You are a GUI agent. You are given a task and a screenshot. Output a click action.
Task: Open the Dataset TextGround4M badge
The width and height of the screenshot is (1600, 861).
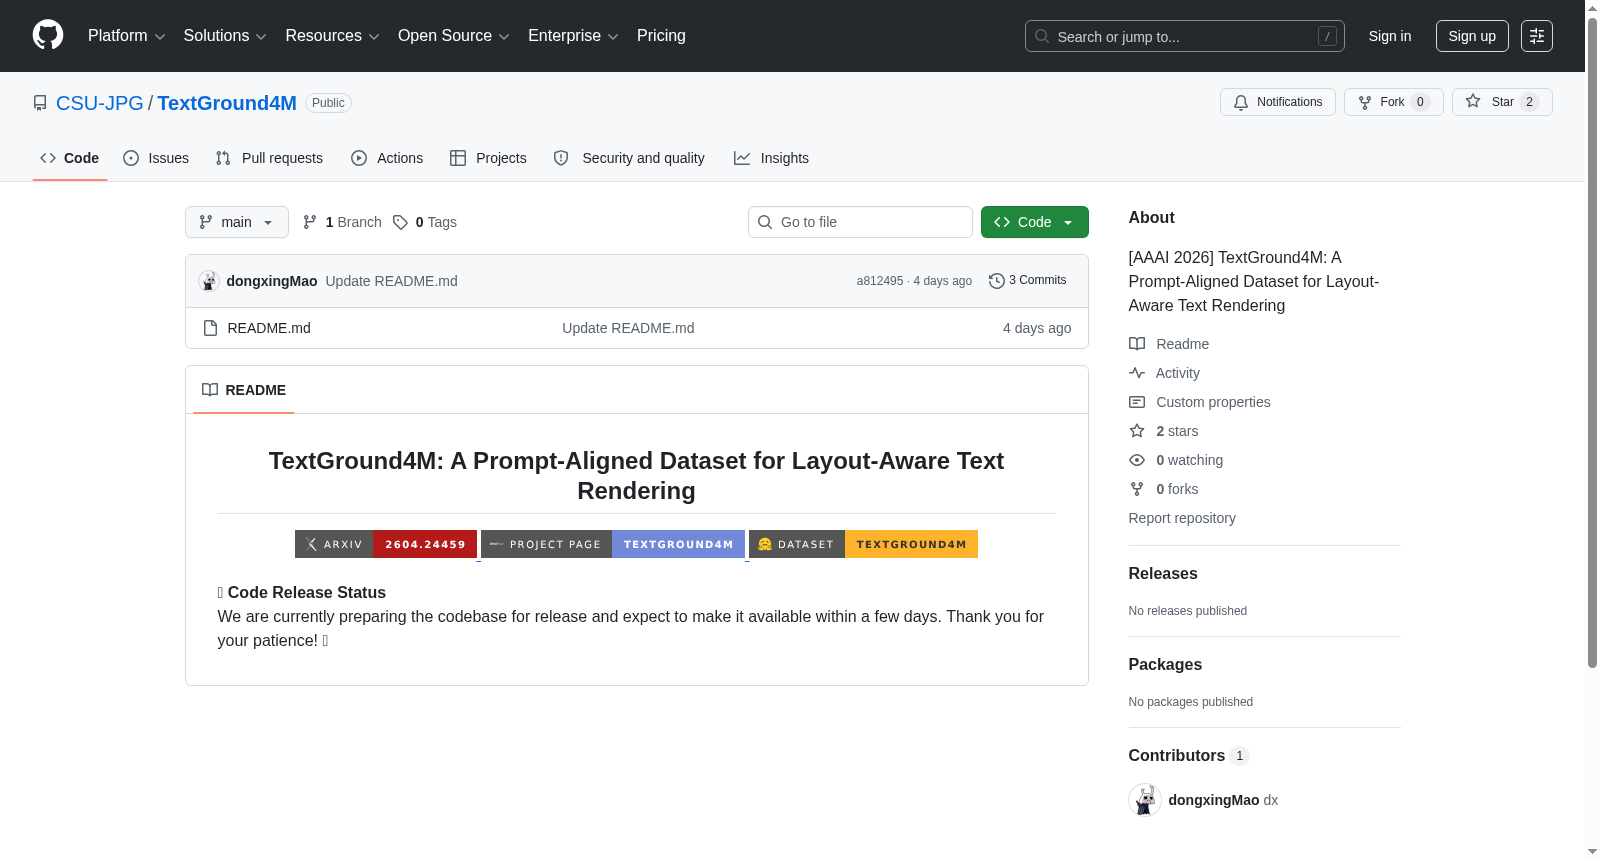863,544
